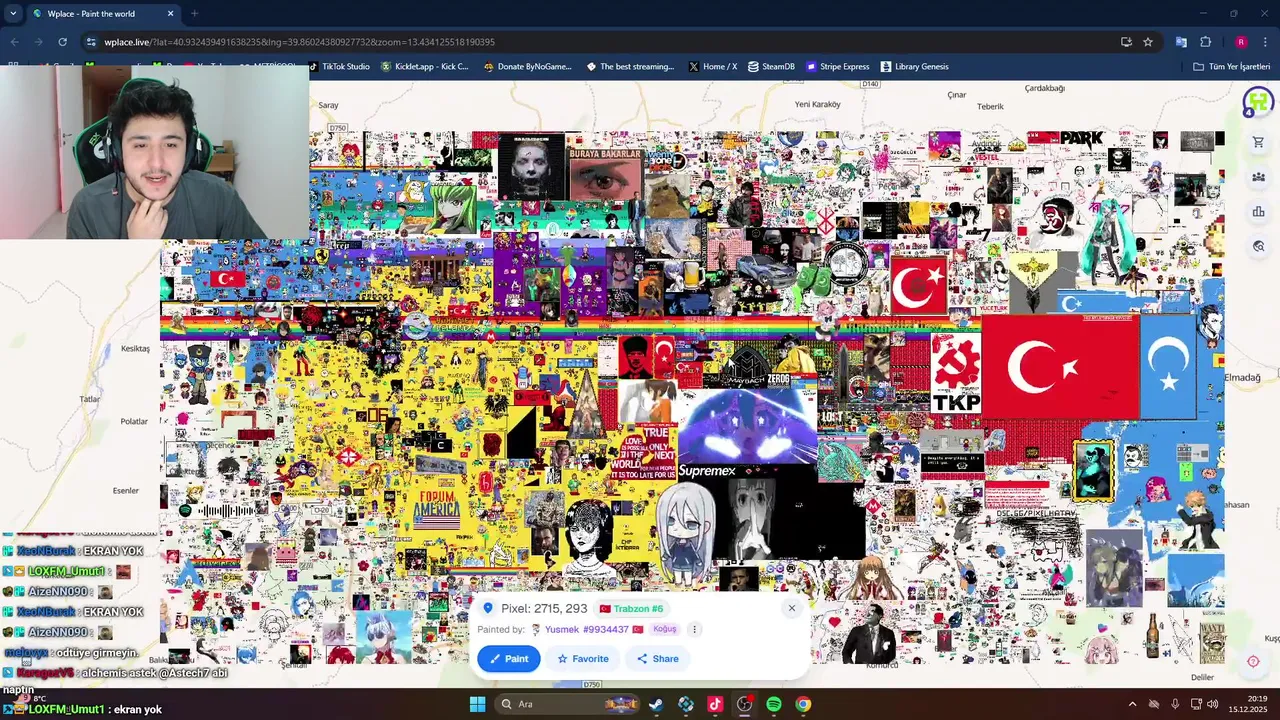
Task: Click the TKP hammer and sickle artwork
Action: point(956,373)
